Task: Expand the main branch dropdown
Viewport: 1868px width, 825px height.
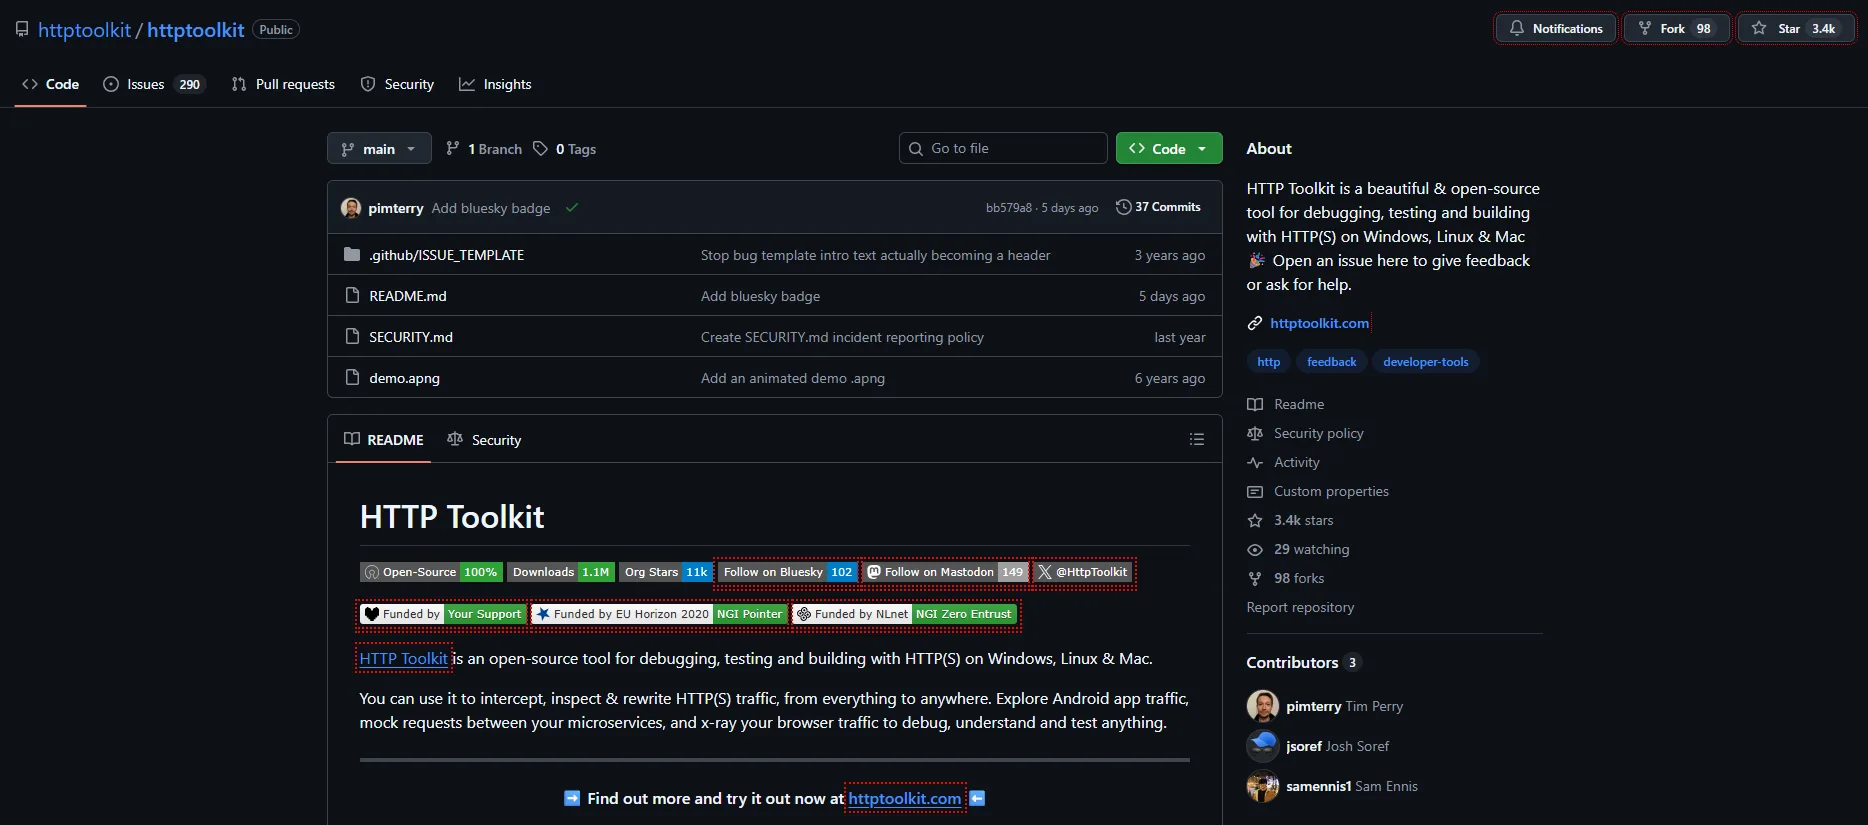Action: (x=379, y=149)
